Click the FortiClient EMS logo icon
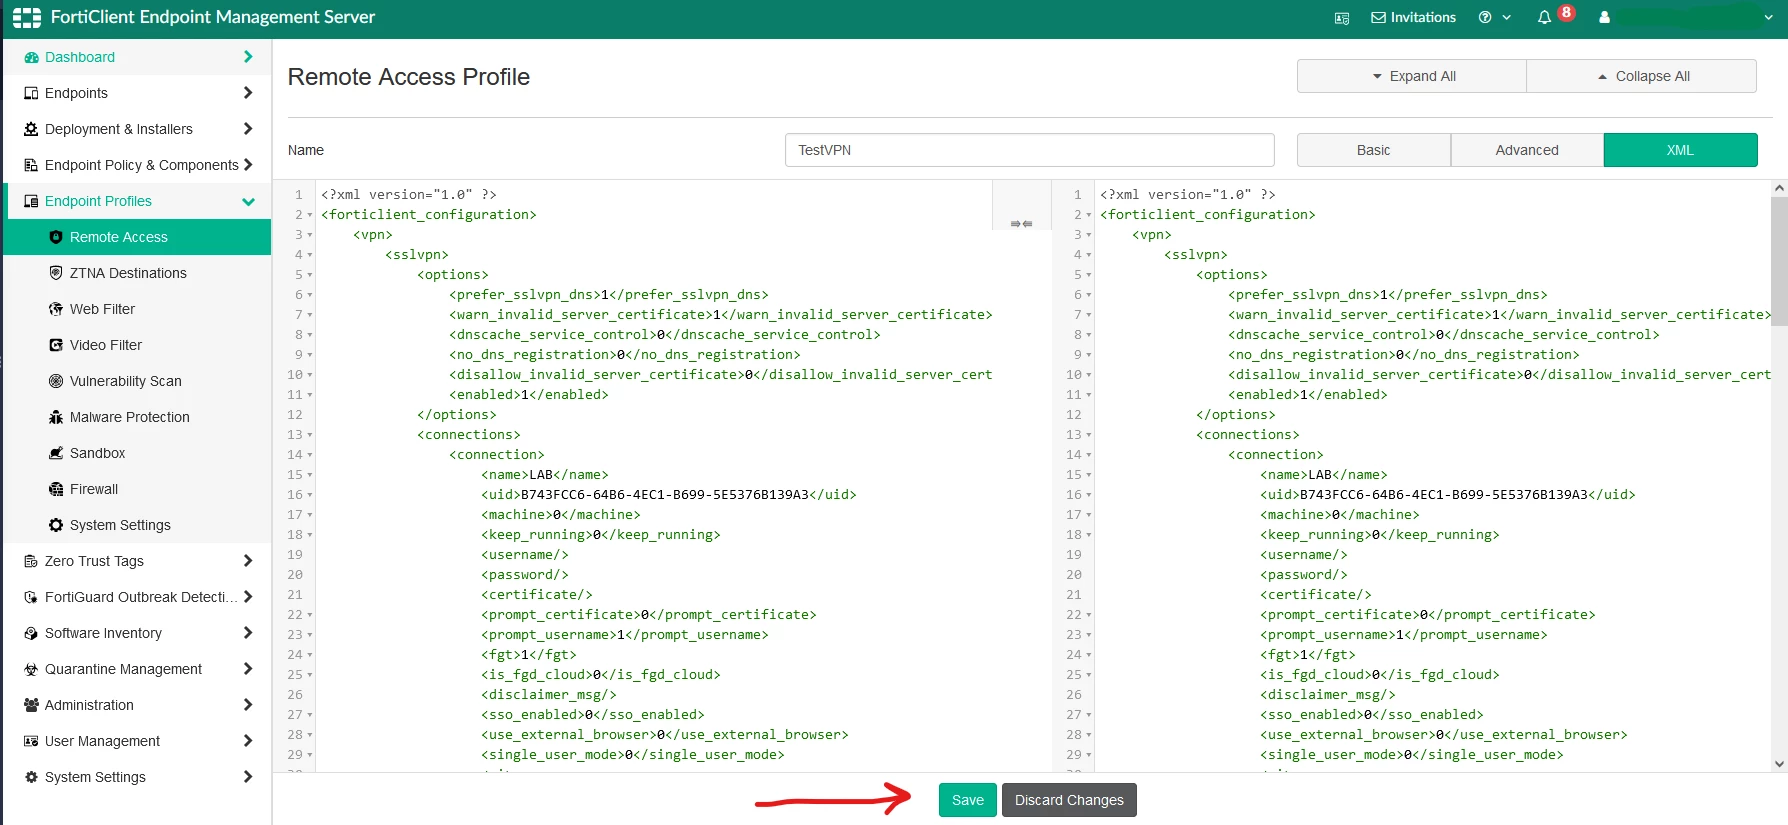Viewport: 1788px width, 825px height. (26, 17)
